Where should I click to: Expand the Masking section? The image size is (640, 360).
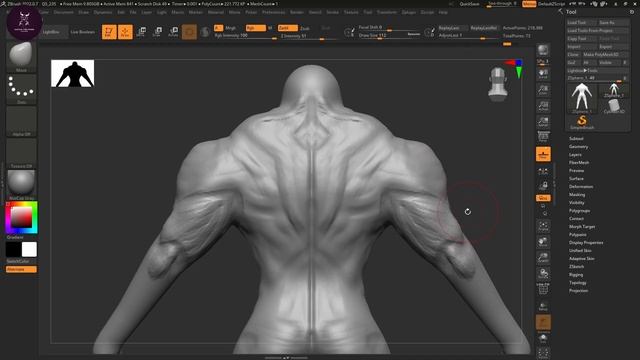pyautogui.click(x=577, y=195)
